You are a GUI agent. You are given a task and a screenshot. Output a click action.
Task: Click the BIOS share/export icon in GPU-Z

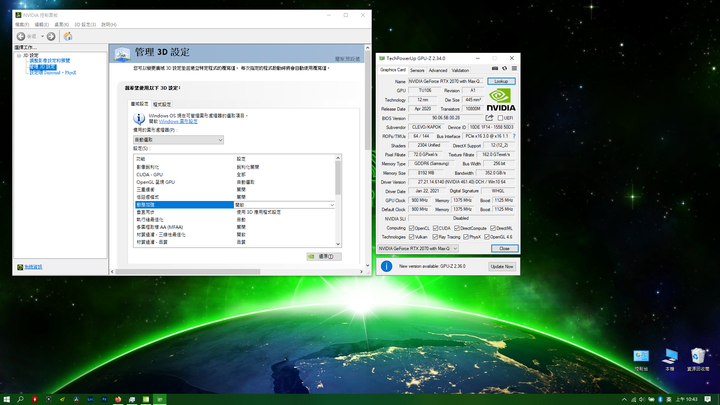(489, 118)
